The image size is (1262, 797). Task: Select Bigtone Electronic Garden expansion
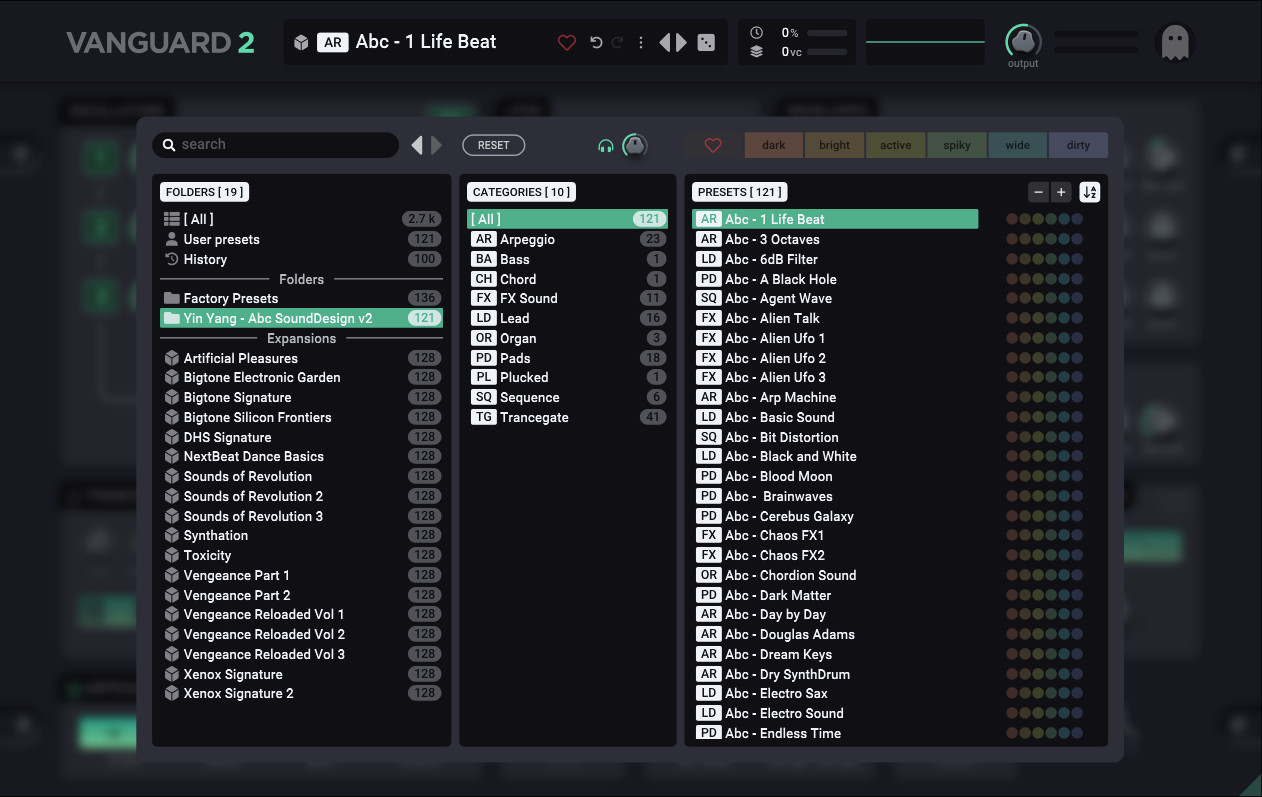(301, 377)
